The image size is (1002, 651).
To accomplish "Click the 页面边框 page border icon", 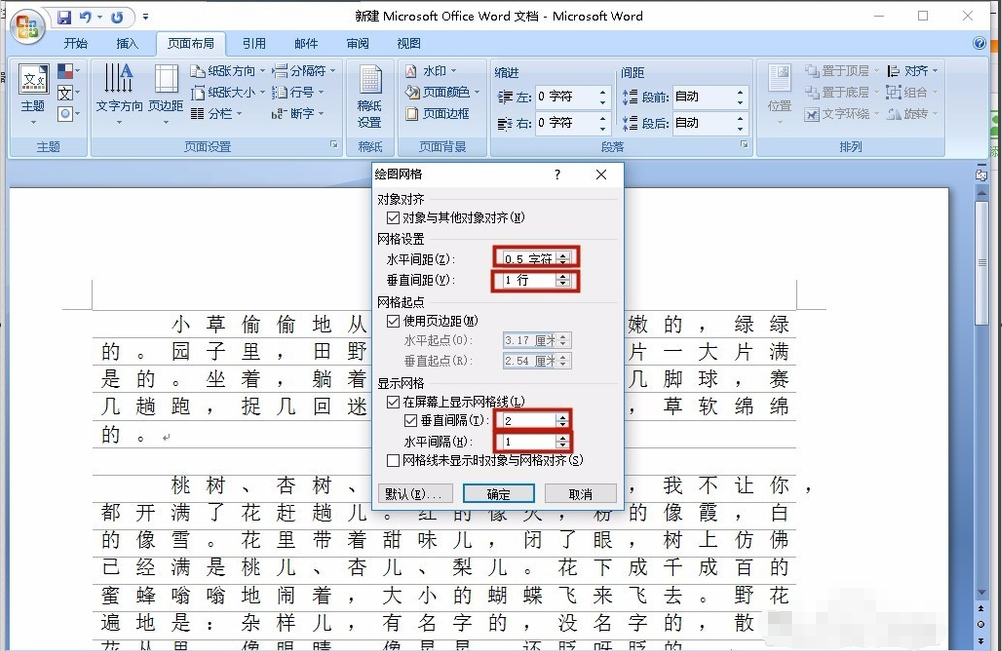I will [x=438, y=114].
